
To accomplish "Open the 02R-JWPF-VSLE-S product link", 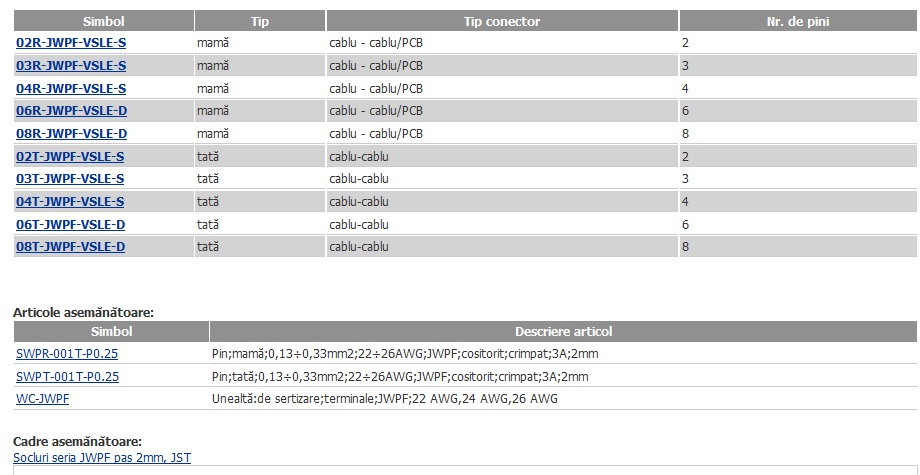I will (x=71, y=43).
